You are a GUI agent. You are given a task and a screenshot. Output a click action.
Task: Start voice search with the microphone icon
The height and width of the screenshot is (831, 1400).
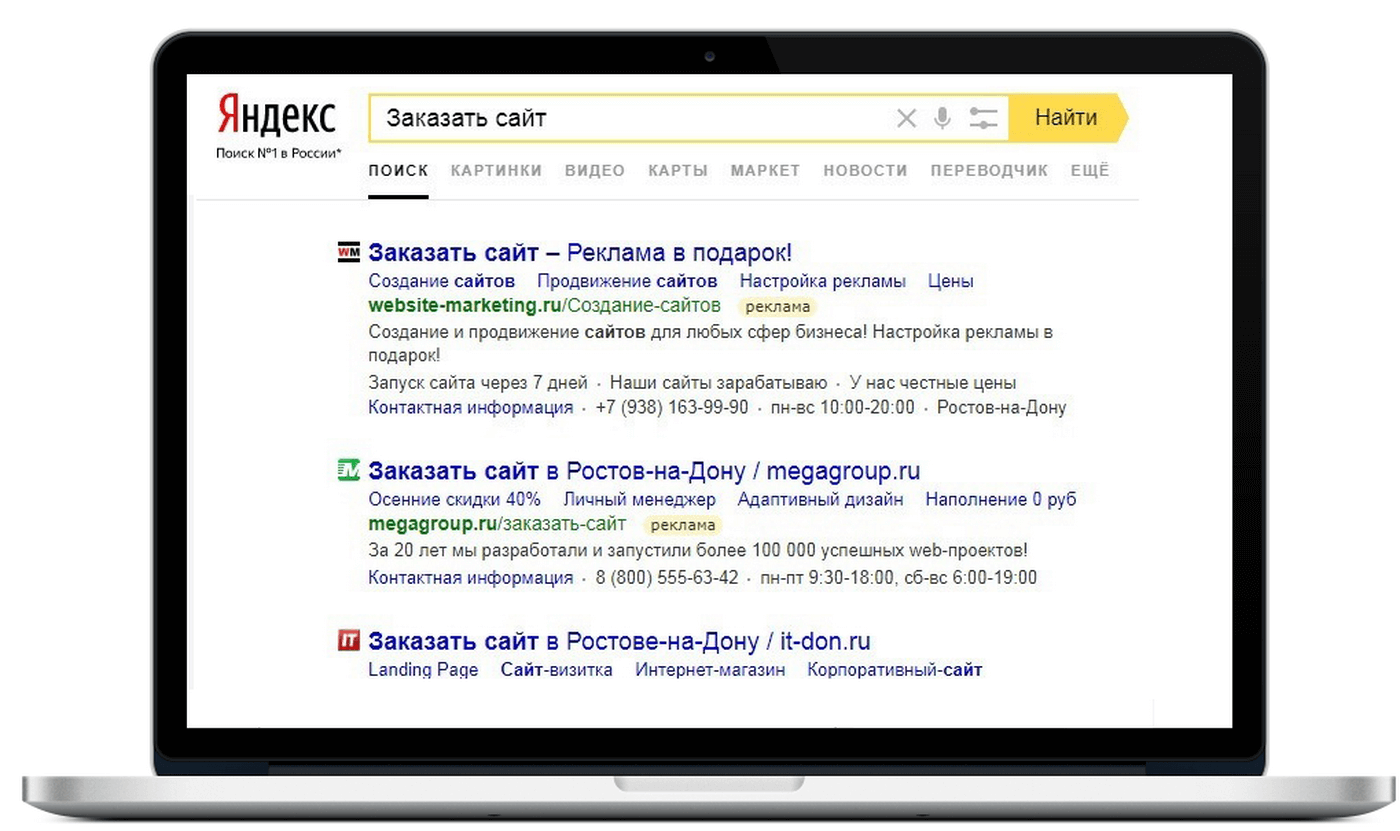[x=942, y=118]
